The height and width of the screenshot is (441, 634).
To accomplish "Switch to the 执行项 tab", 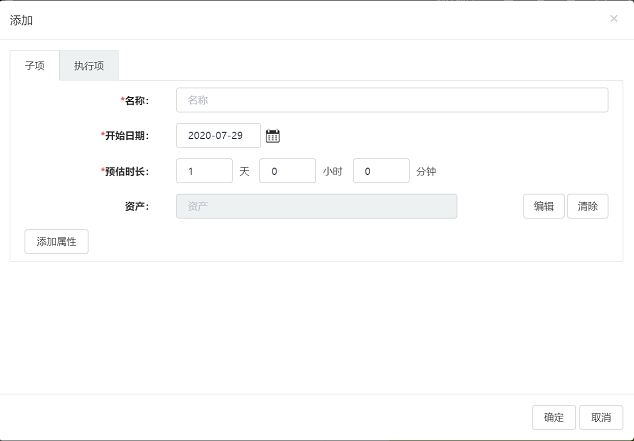I will (89, 66).
